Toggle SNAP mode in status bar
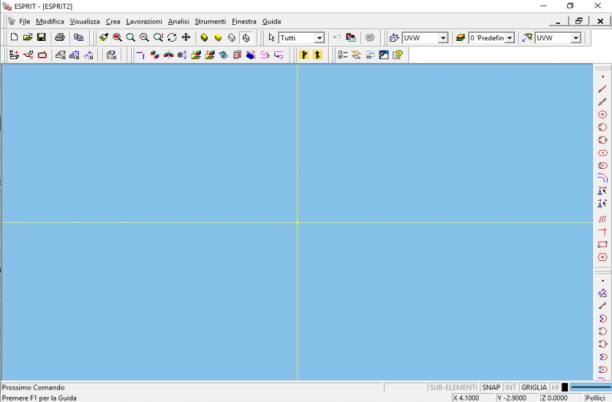 [x=491, y=387]
